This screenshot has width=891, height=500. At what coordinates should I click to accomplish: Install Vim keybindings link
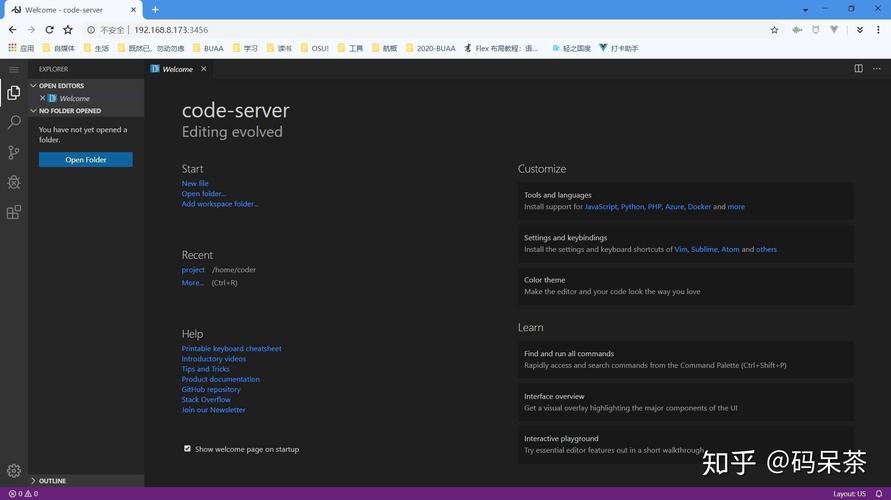(680, 249)
